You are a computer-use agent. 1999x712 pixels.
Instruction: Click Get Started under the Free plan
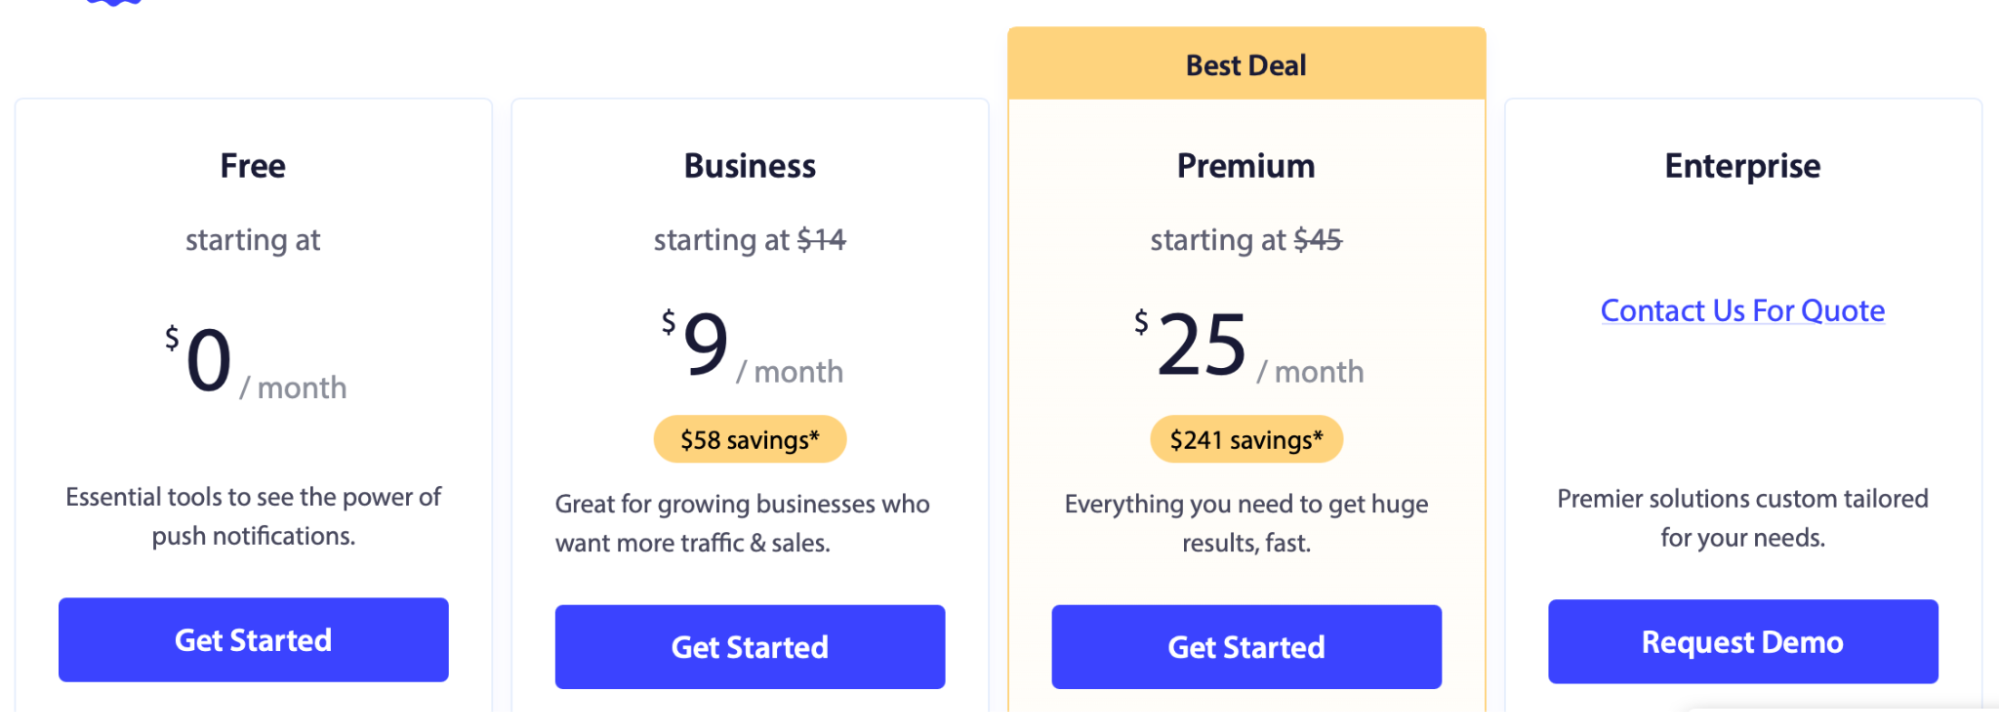point(253,640)
